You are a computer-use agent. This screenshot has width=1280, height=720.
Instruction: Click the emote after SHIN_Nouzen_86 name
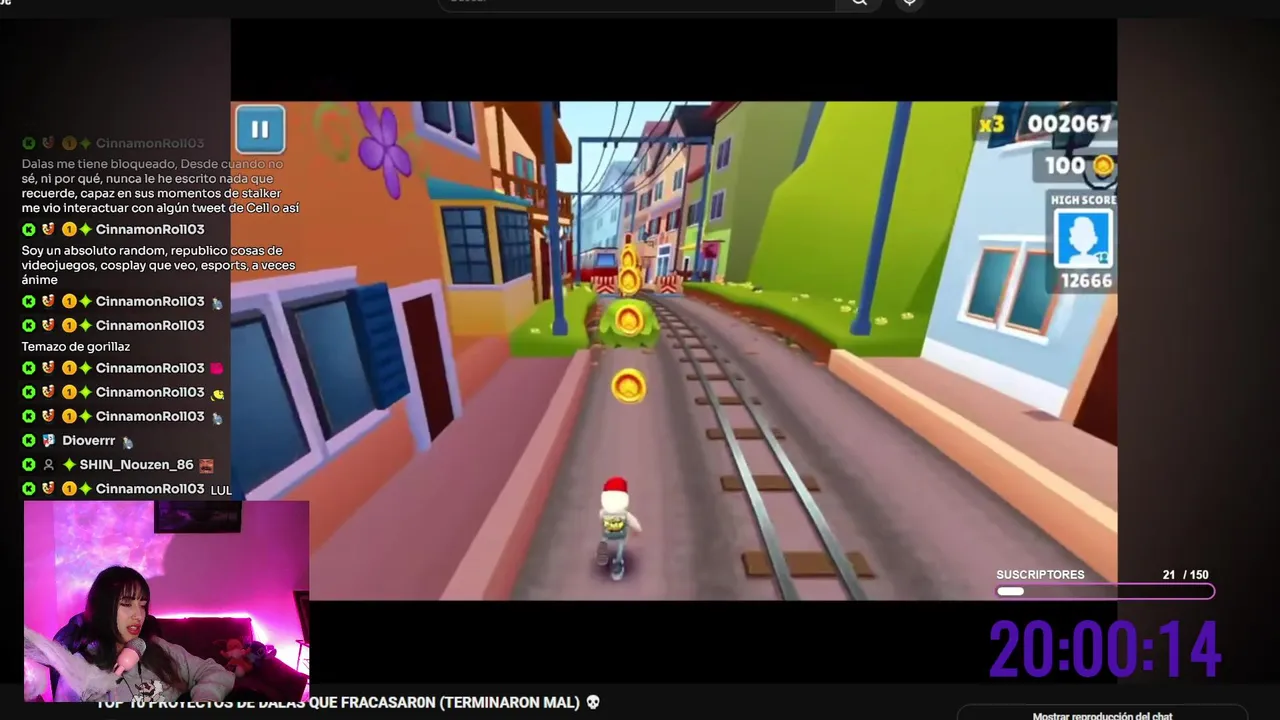point(206,465)
